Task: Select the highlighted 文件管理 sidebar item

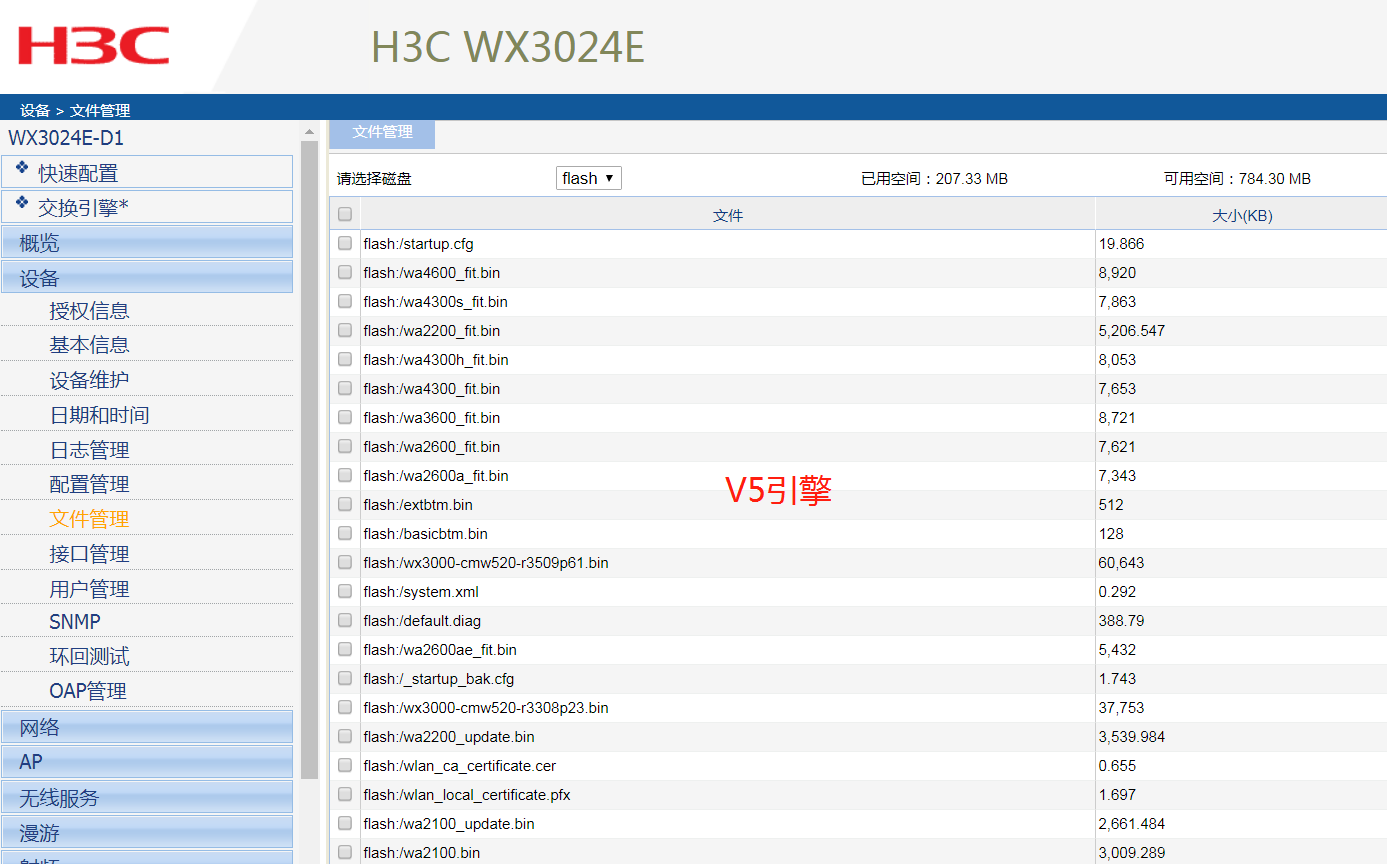Action: [89, 519]
